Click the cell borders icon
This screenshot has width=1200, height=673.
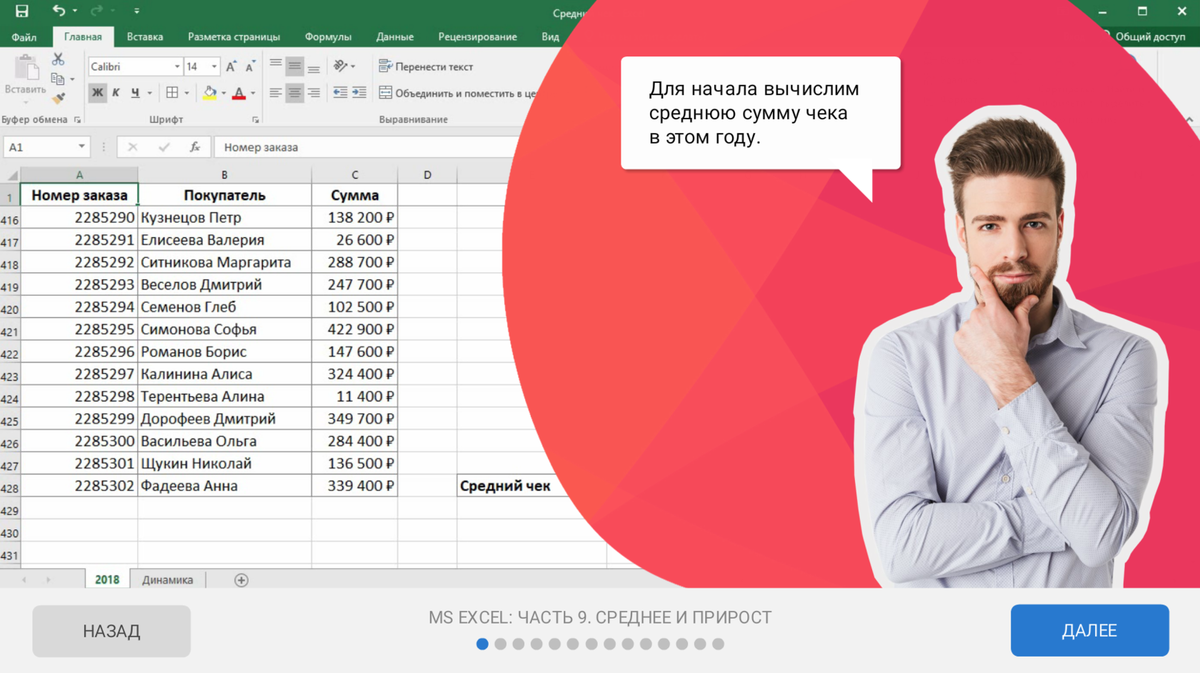coord(172,93)
